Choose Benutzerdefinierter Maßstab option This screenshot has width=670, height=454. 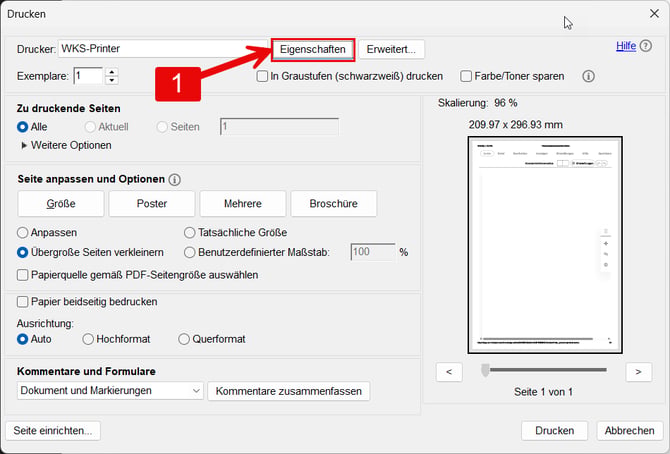[x=189, y=253]
